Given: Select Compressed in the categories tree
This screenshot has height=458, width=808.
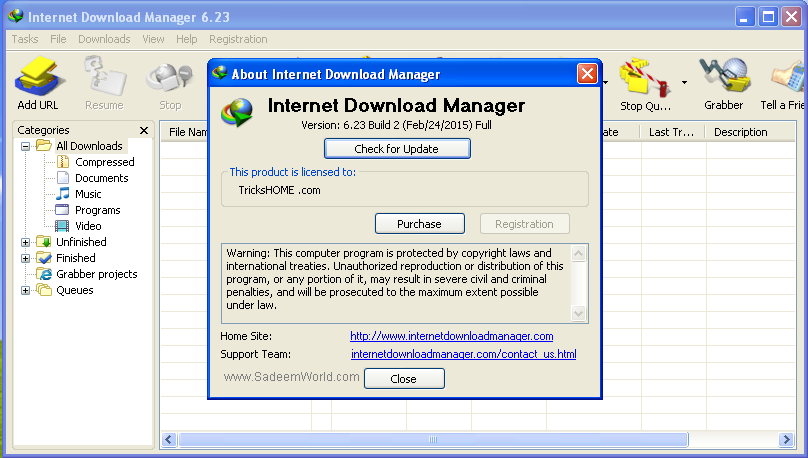Looking at the screenshot, I should 105,162.
